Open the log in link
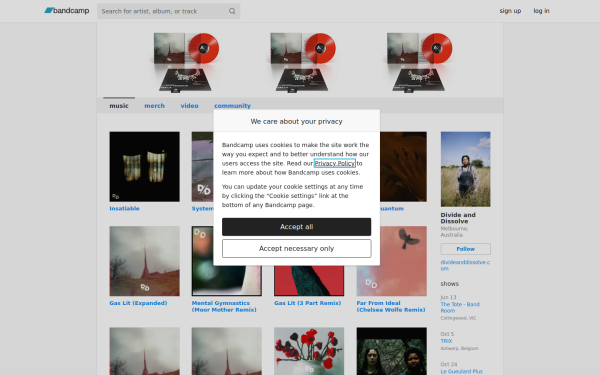 (541, 11)
